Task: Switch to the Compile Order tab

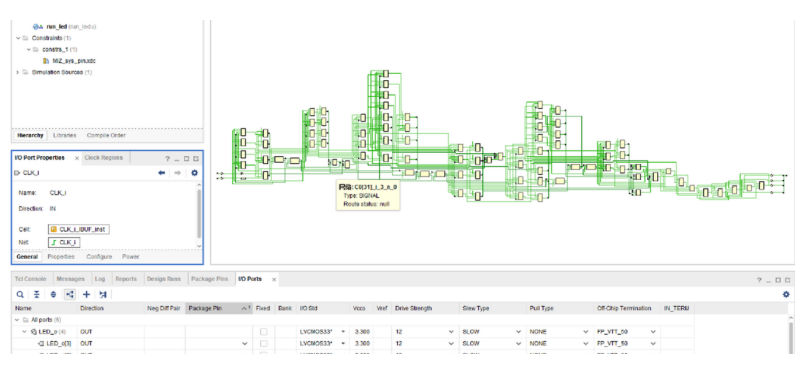Action: pos(106,135)
